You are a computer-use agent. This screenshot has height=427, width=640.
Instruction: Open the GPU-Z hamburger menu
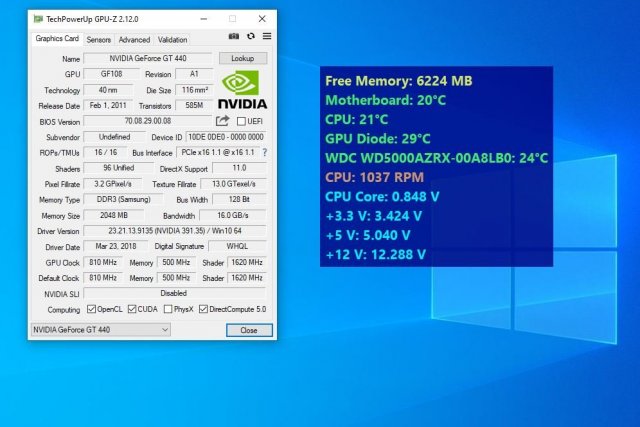(x=267, y=36)
